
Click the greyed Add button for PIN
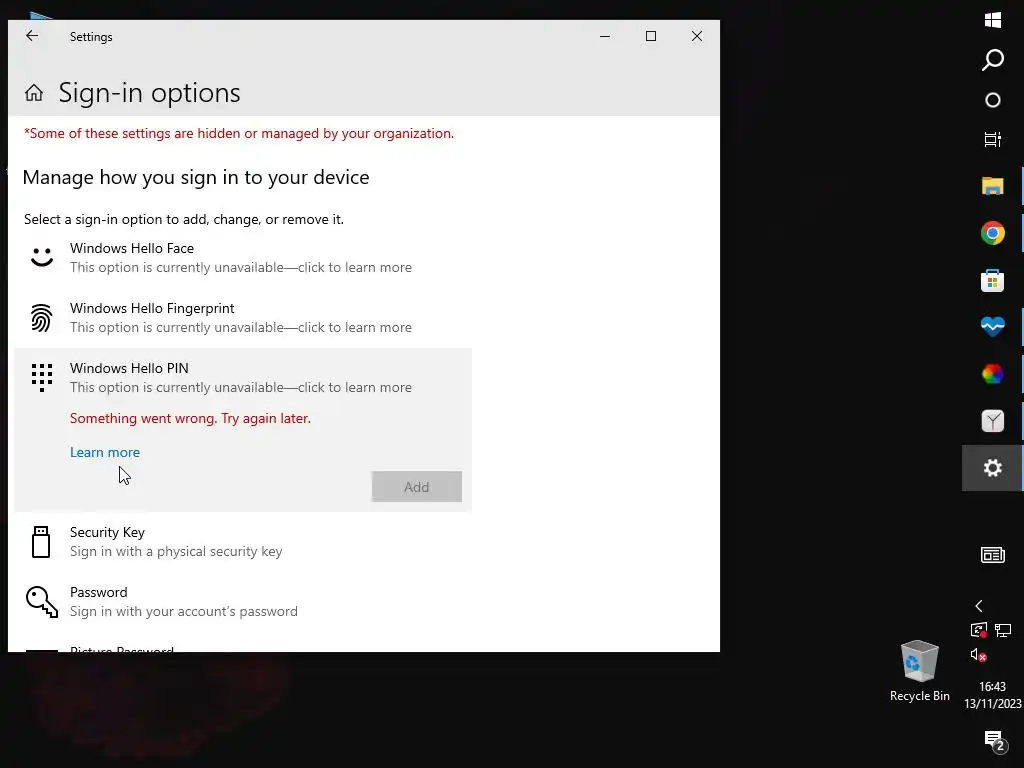(x=417, y=487)
